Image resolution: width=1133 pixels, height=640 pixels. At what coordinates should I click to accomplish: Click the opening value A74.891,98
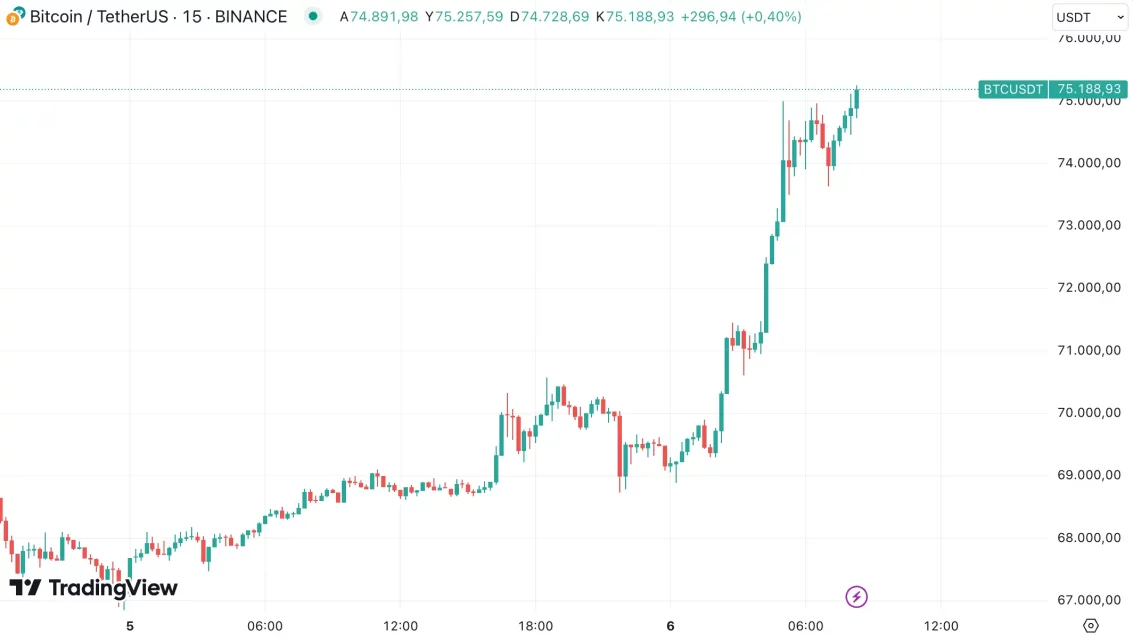click(x=379, y=17)
